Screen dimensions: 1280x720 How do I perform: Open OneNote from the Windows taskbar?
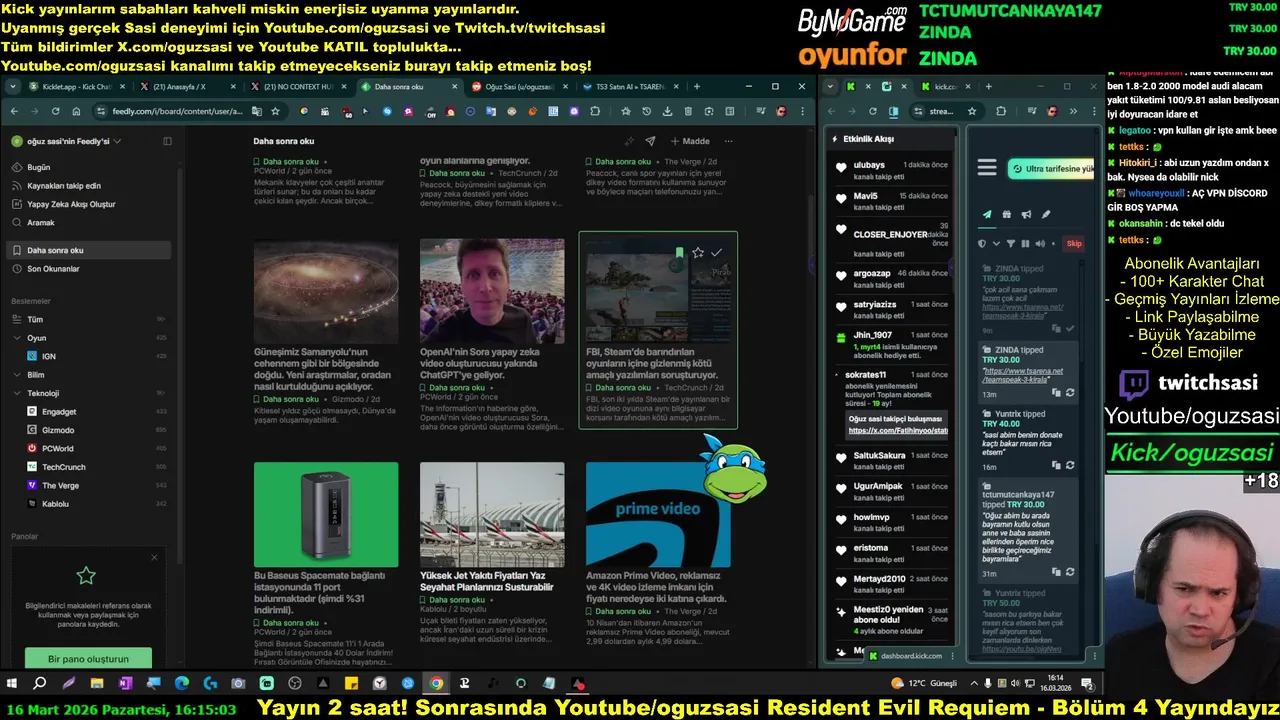125,684
